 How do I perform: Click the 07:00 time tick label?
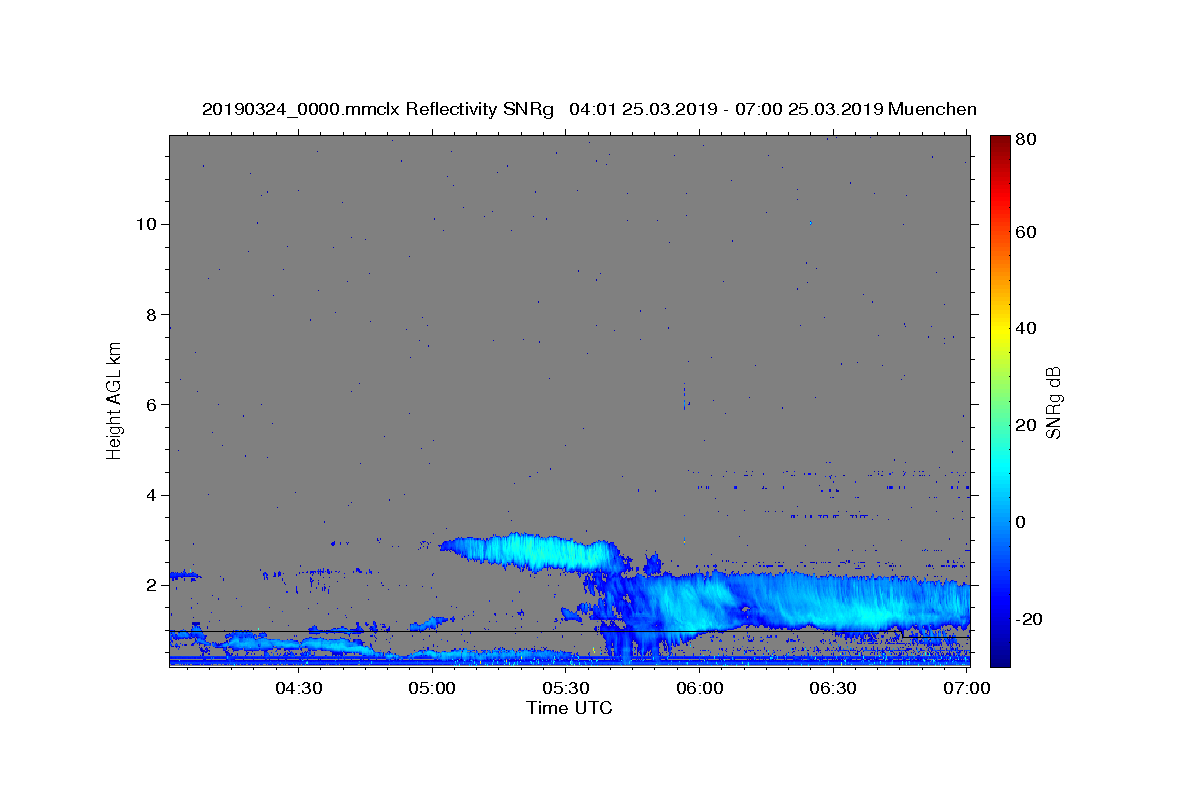[x=967, y=688]
